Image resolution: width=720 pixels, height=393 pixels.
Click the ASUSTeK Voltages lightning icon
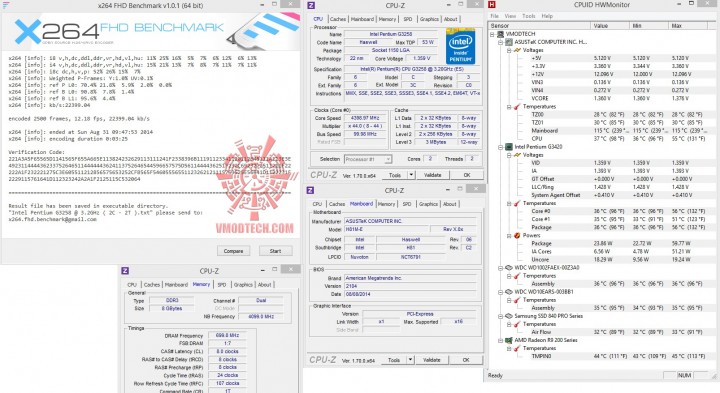click(x=517, y=51)
